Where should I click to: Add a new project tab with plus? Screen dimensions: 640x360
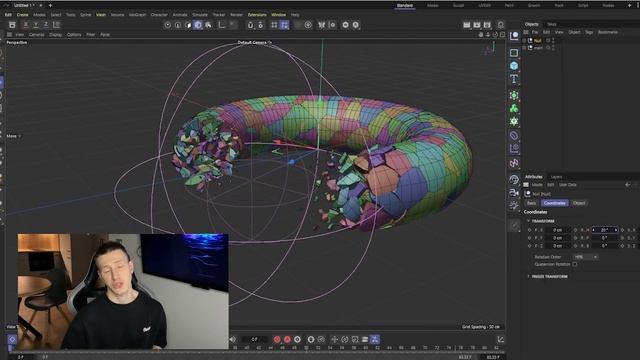(50, 5)
